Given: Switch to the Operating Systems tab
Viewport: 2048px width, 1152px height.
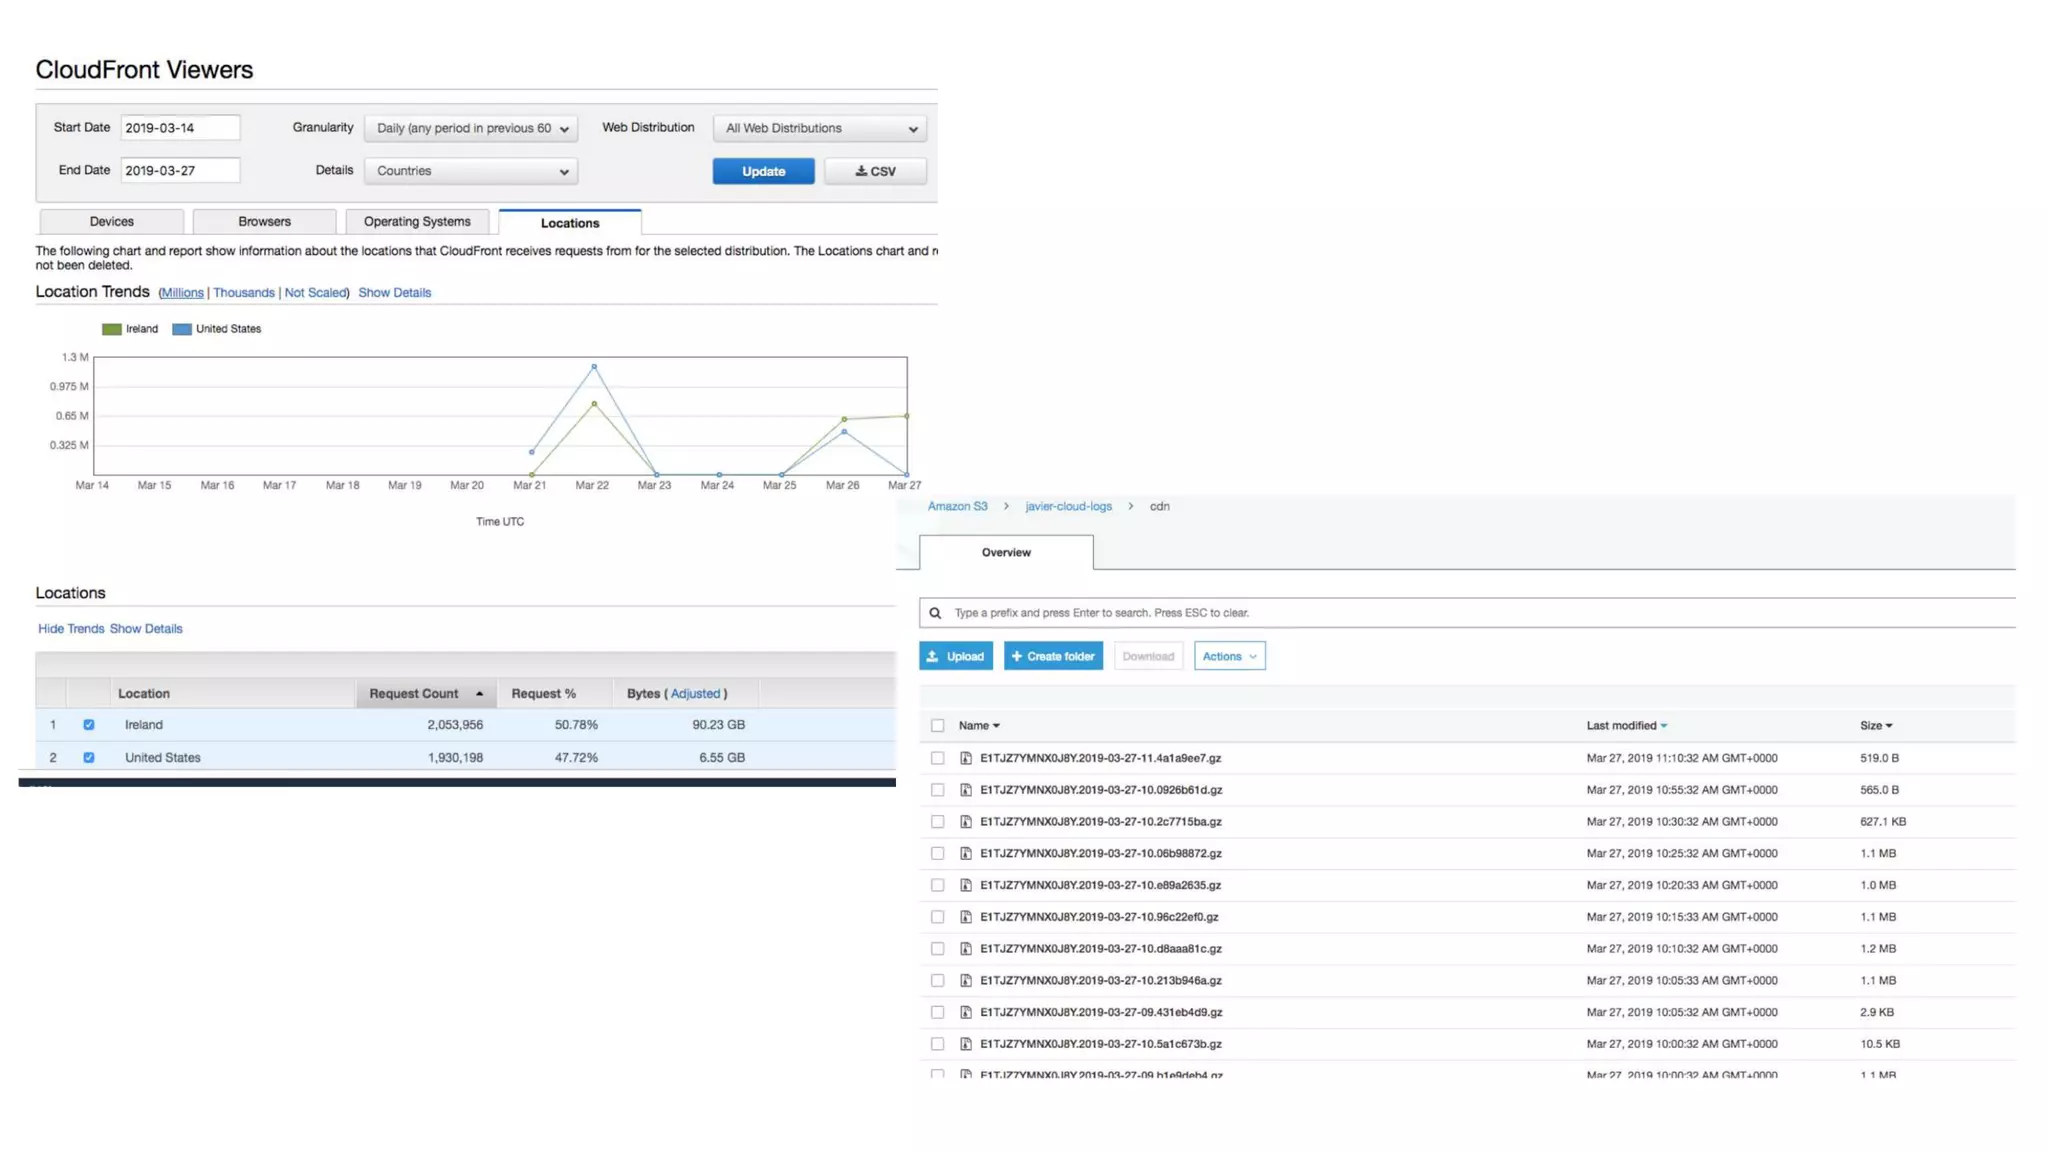Looking at the screenshot, I should point(417,222).
